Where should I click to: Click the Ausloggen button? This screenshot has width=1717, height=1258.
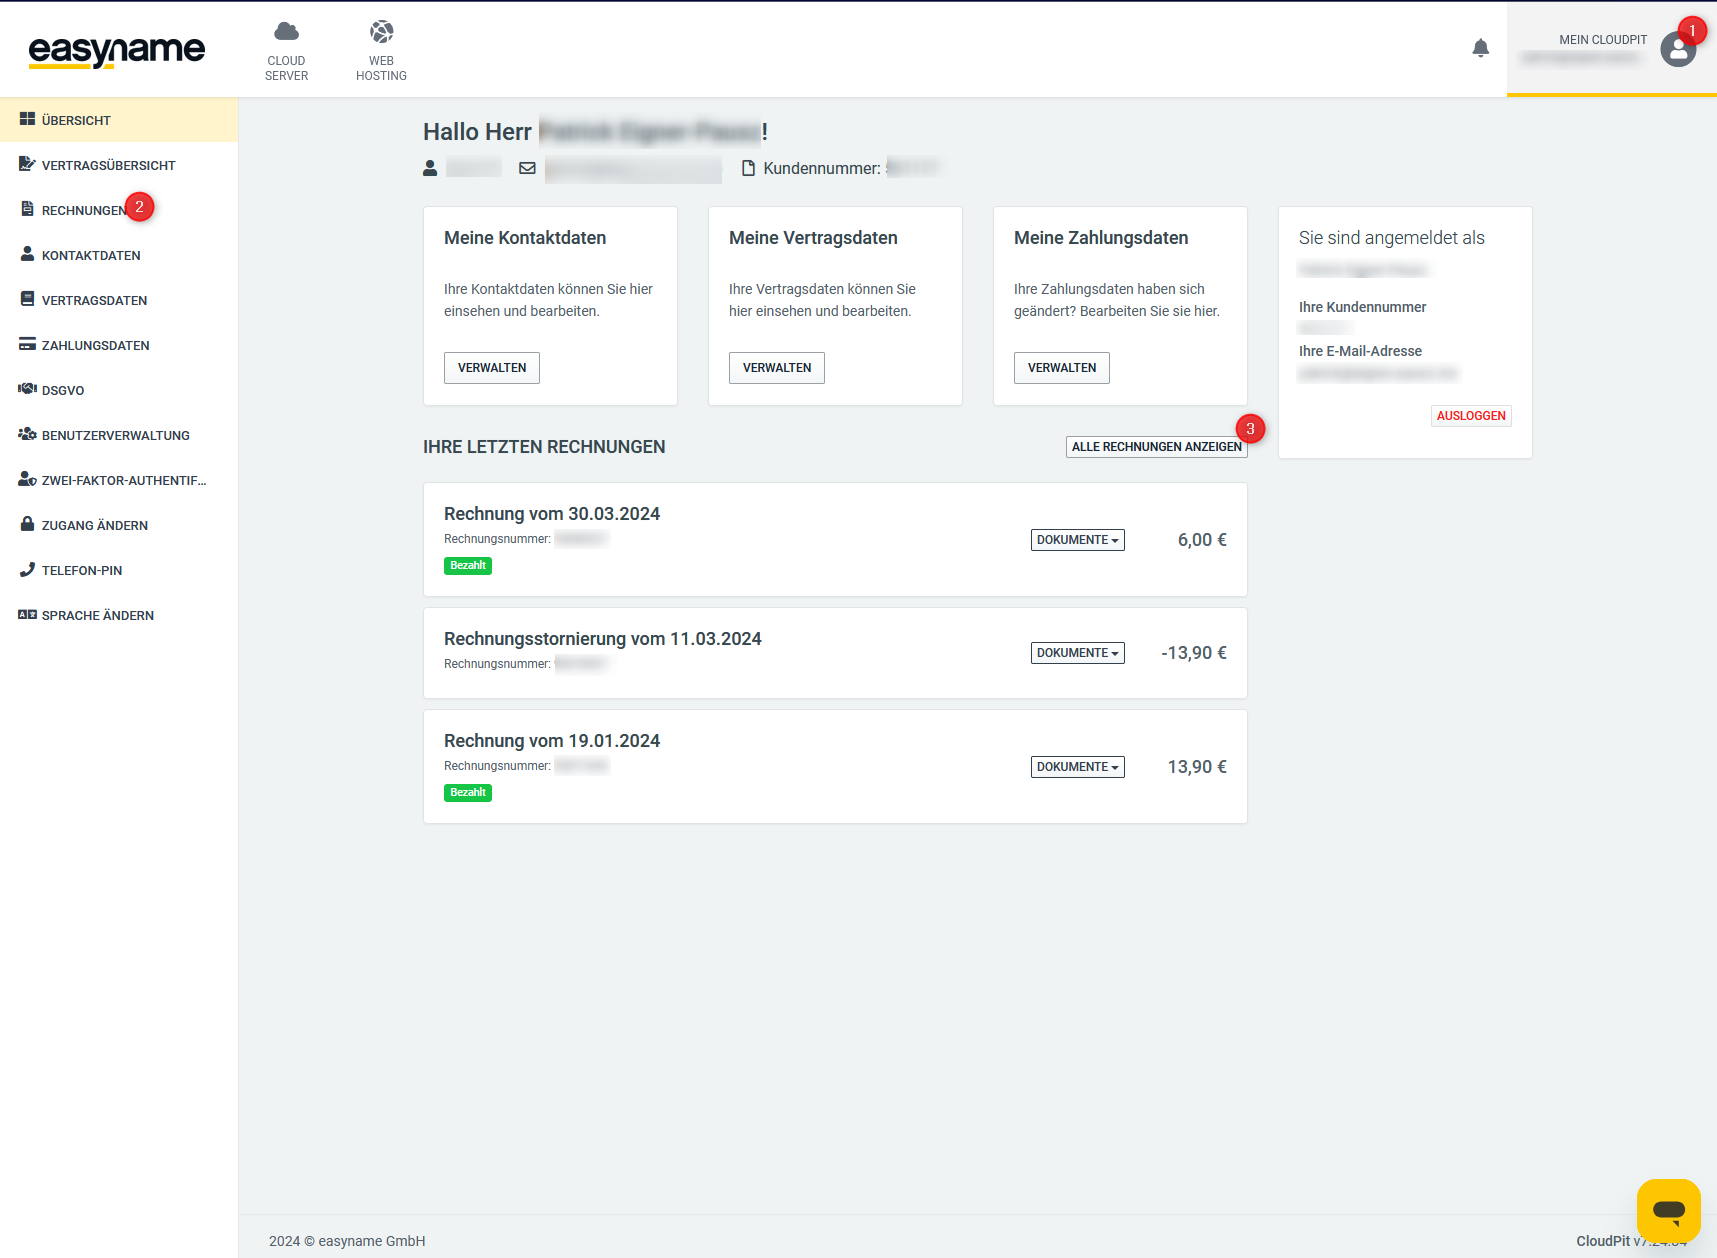[x=1470, y=416]
